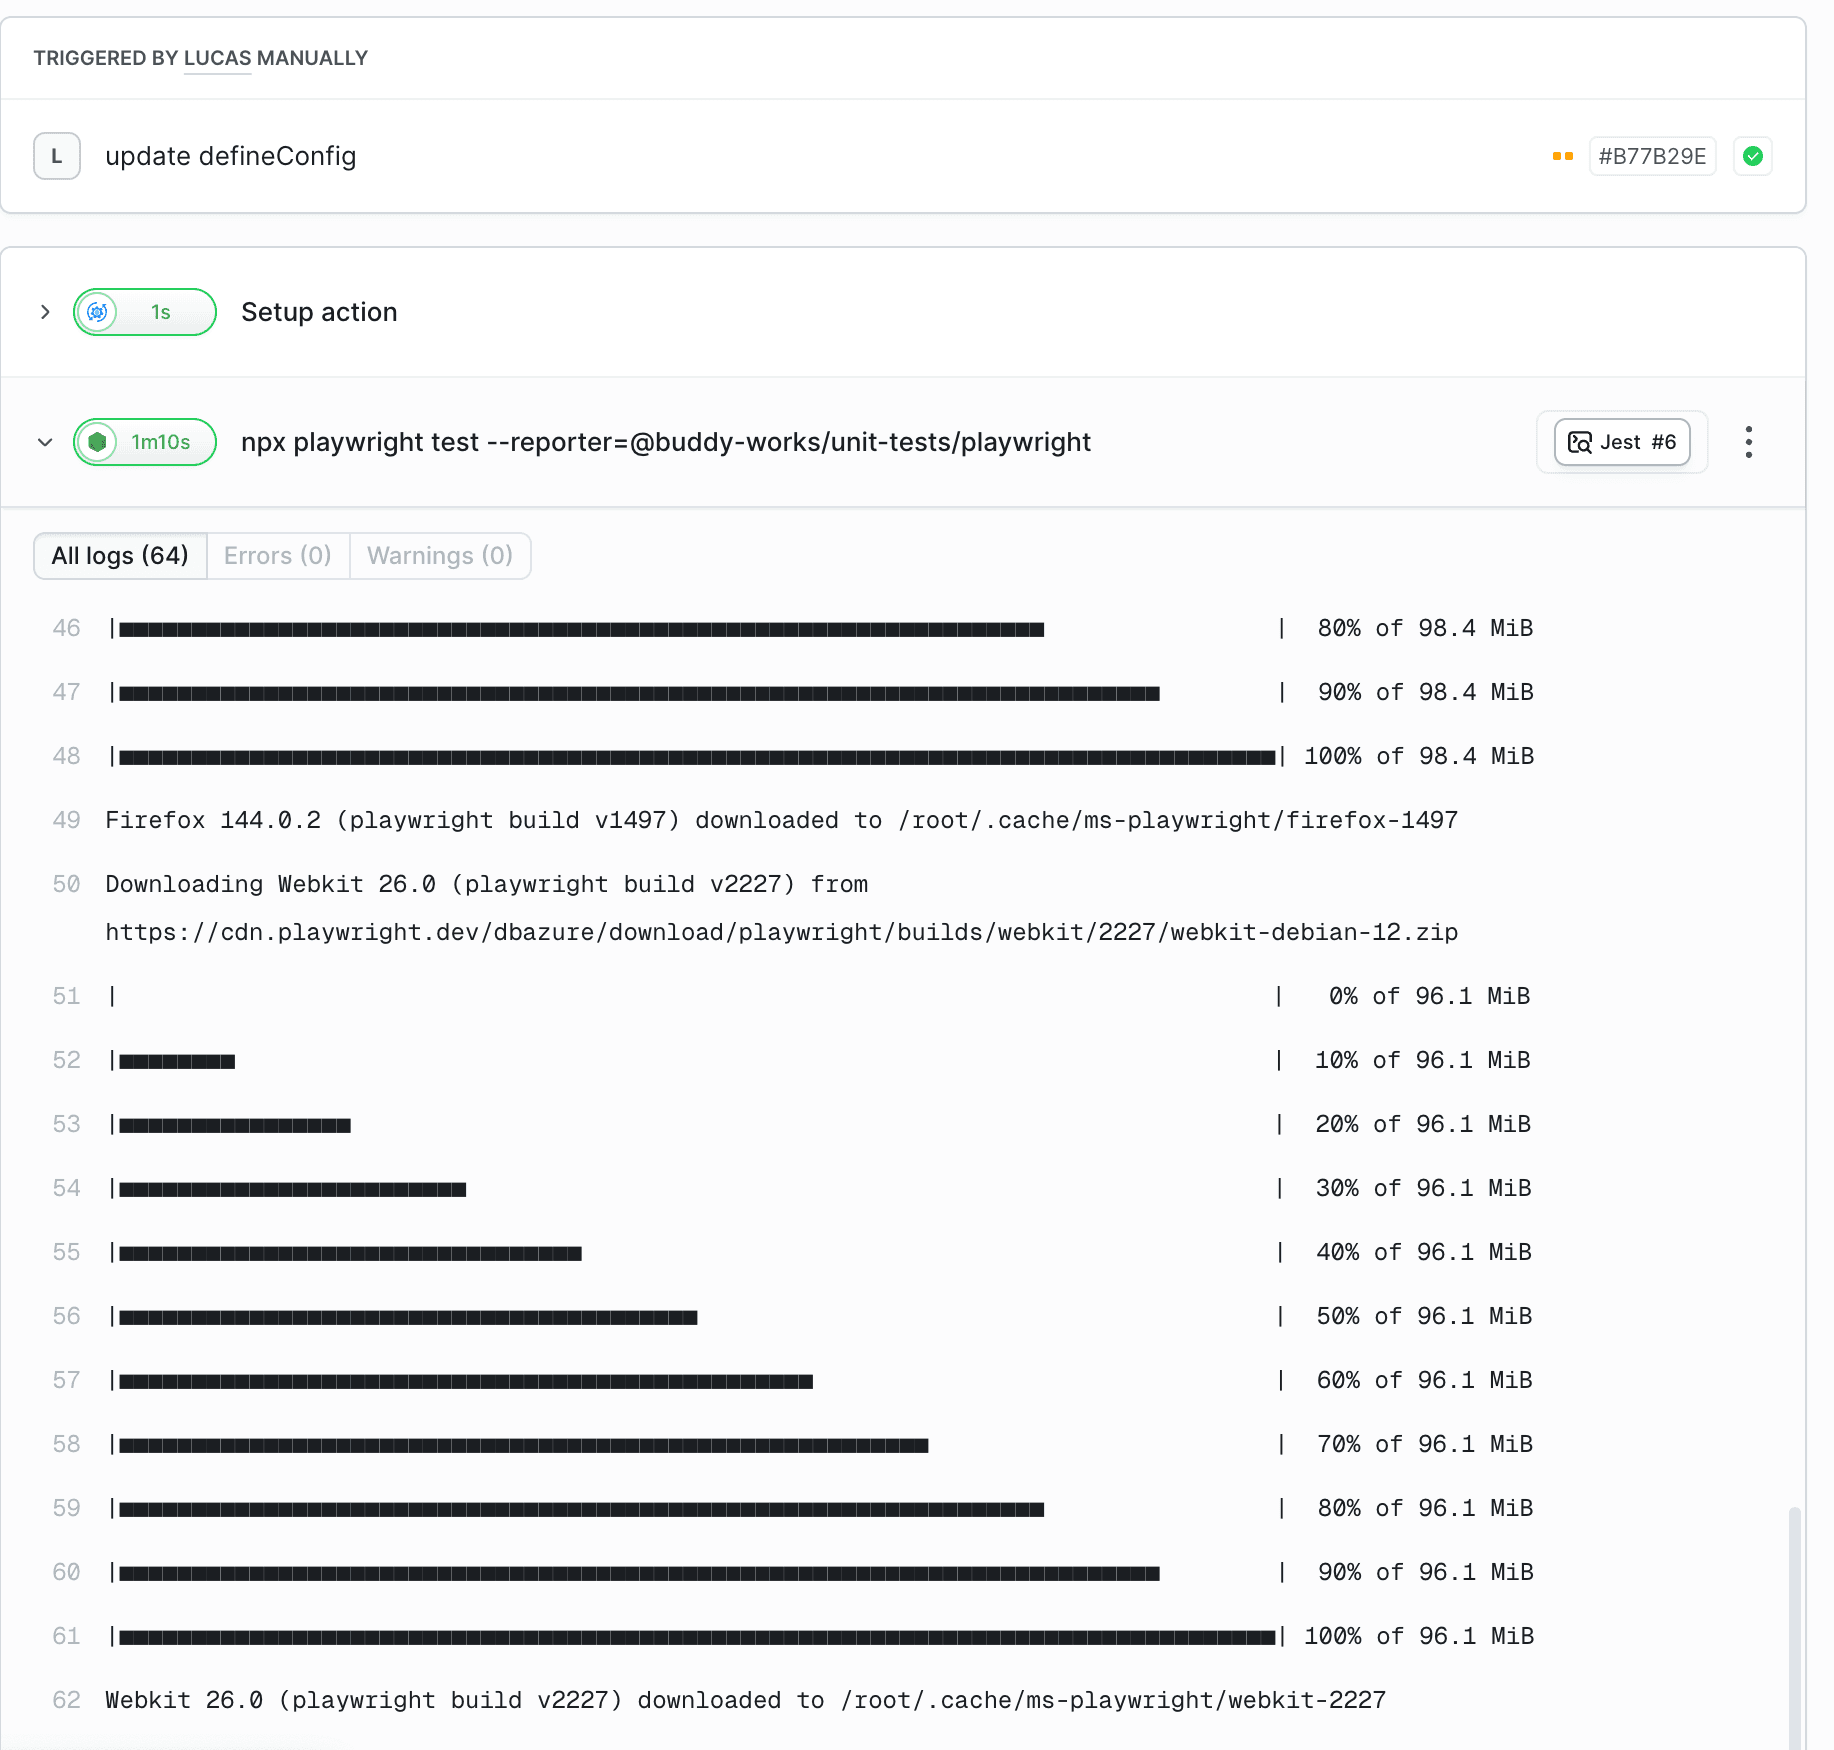Screen dimensions: 1834x1750
Task: Select the All logs (64) tab
Action: [119, 555]
